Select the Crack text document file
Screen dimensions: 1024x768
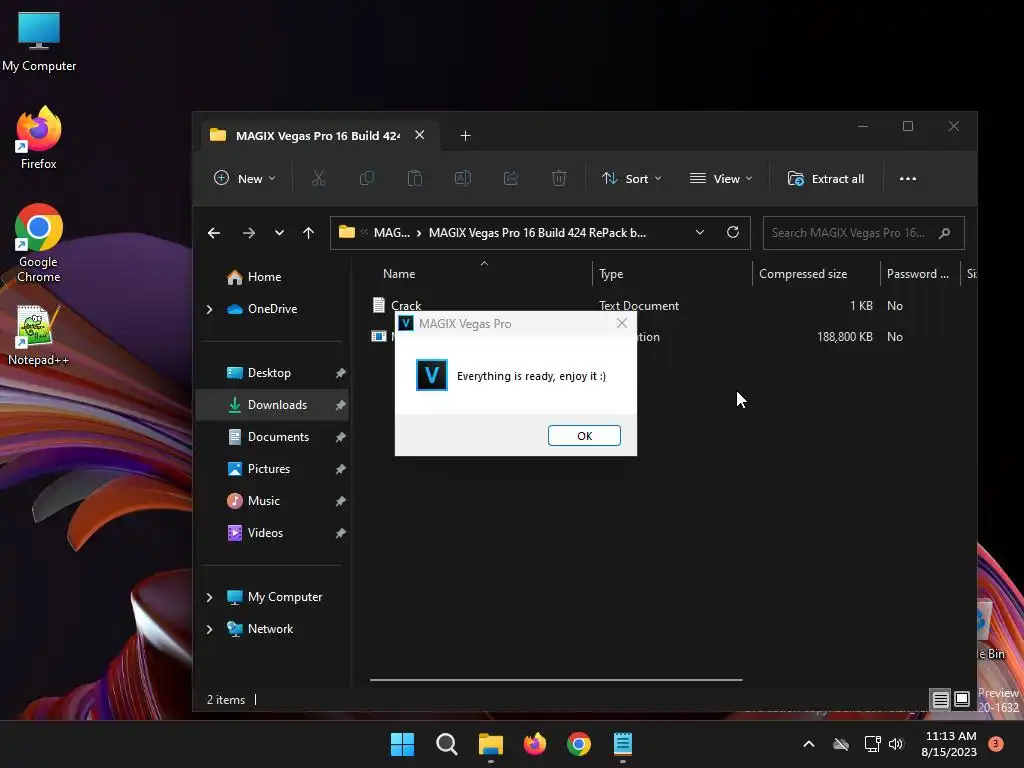click(406, 305)
